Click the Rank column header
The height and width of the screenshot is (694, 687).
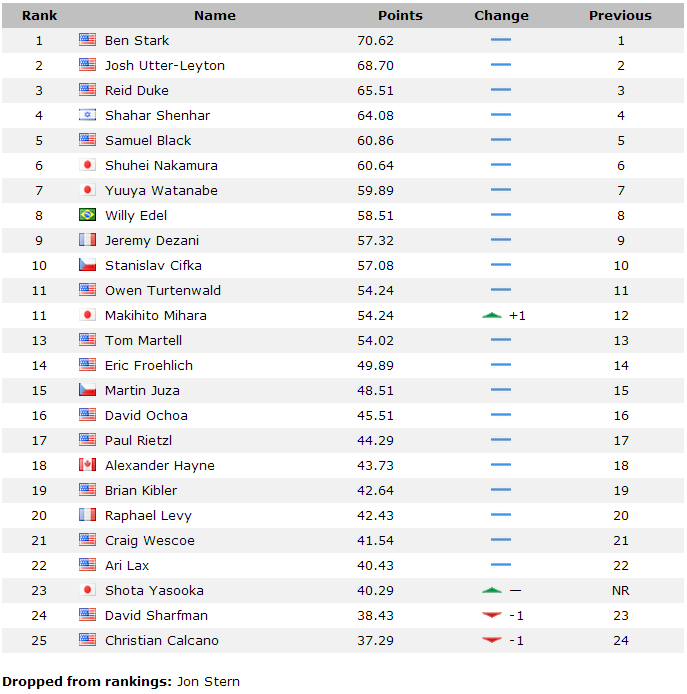coord(39,15)
